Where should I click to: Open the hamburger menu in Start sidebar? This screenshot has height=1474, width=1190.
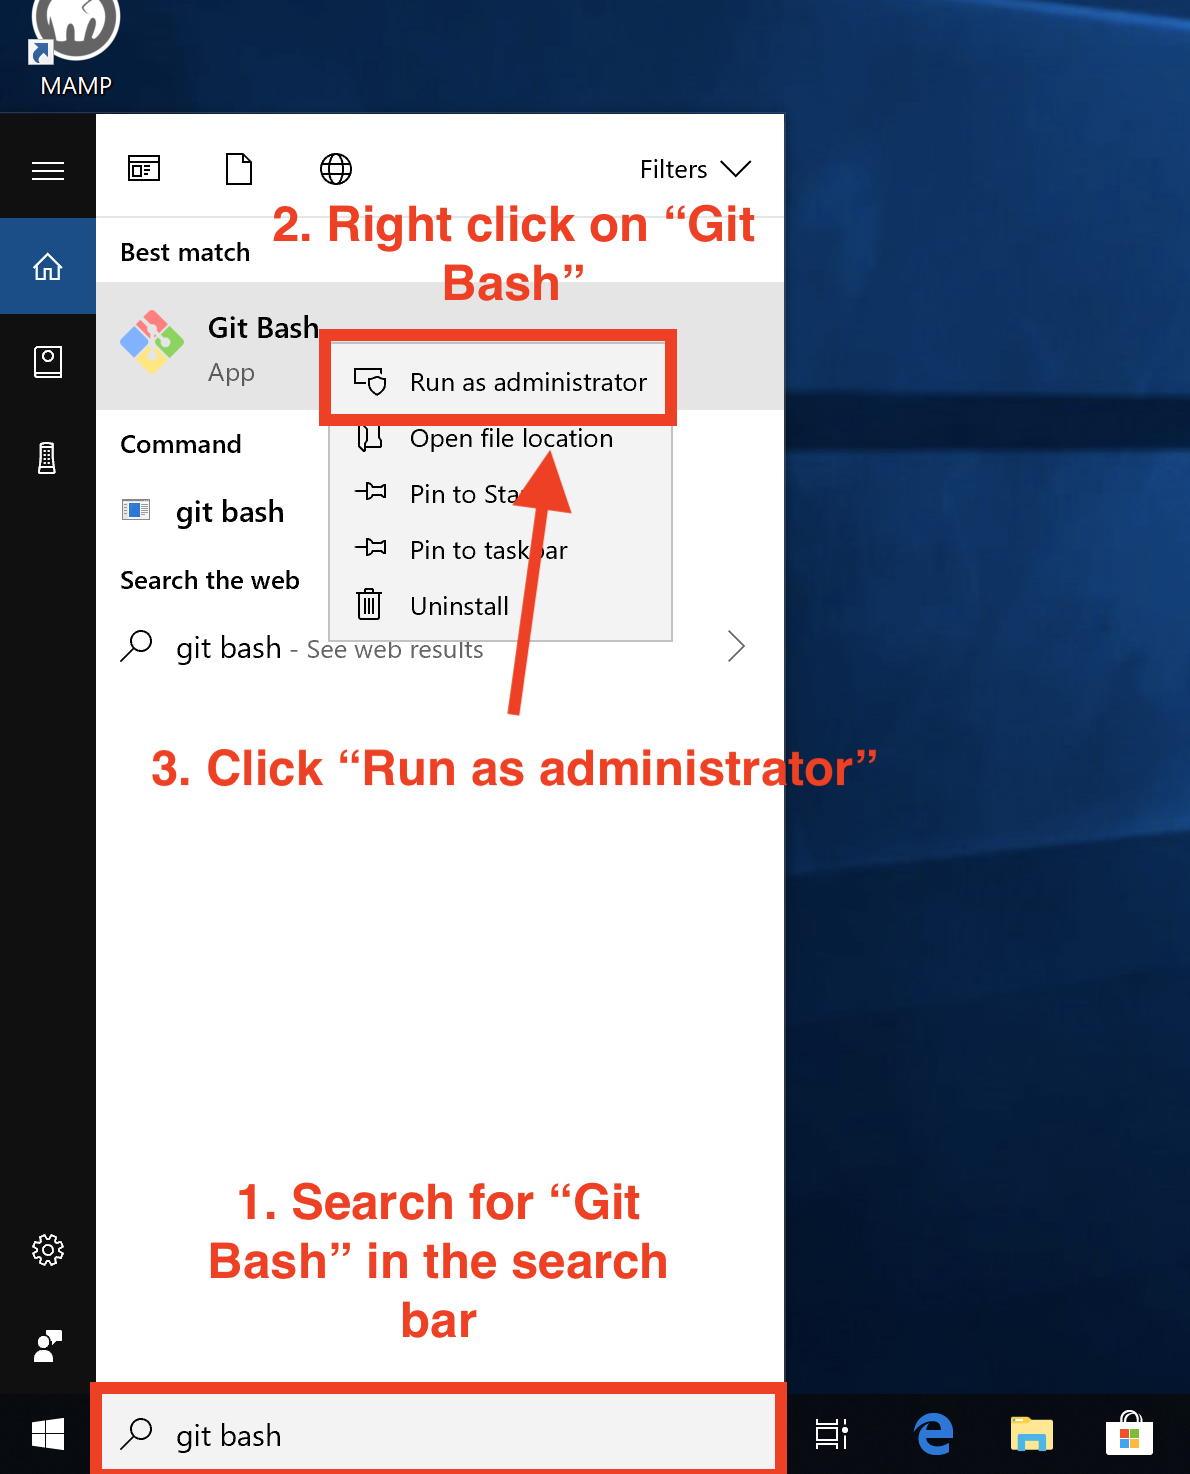[x=48, y=171]
